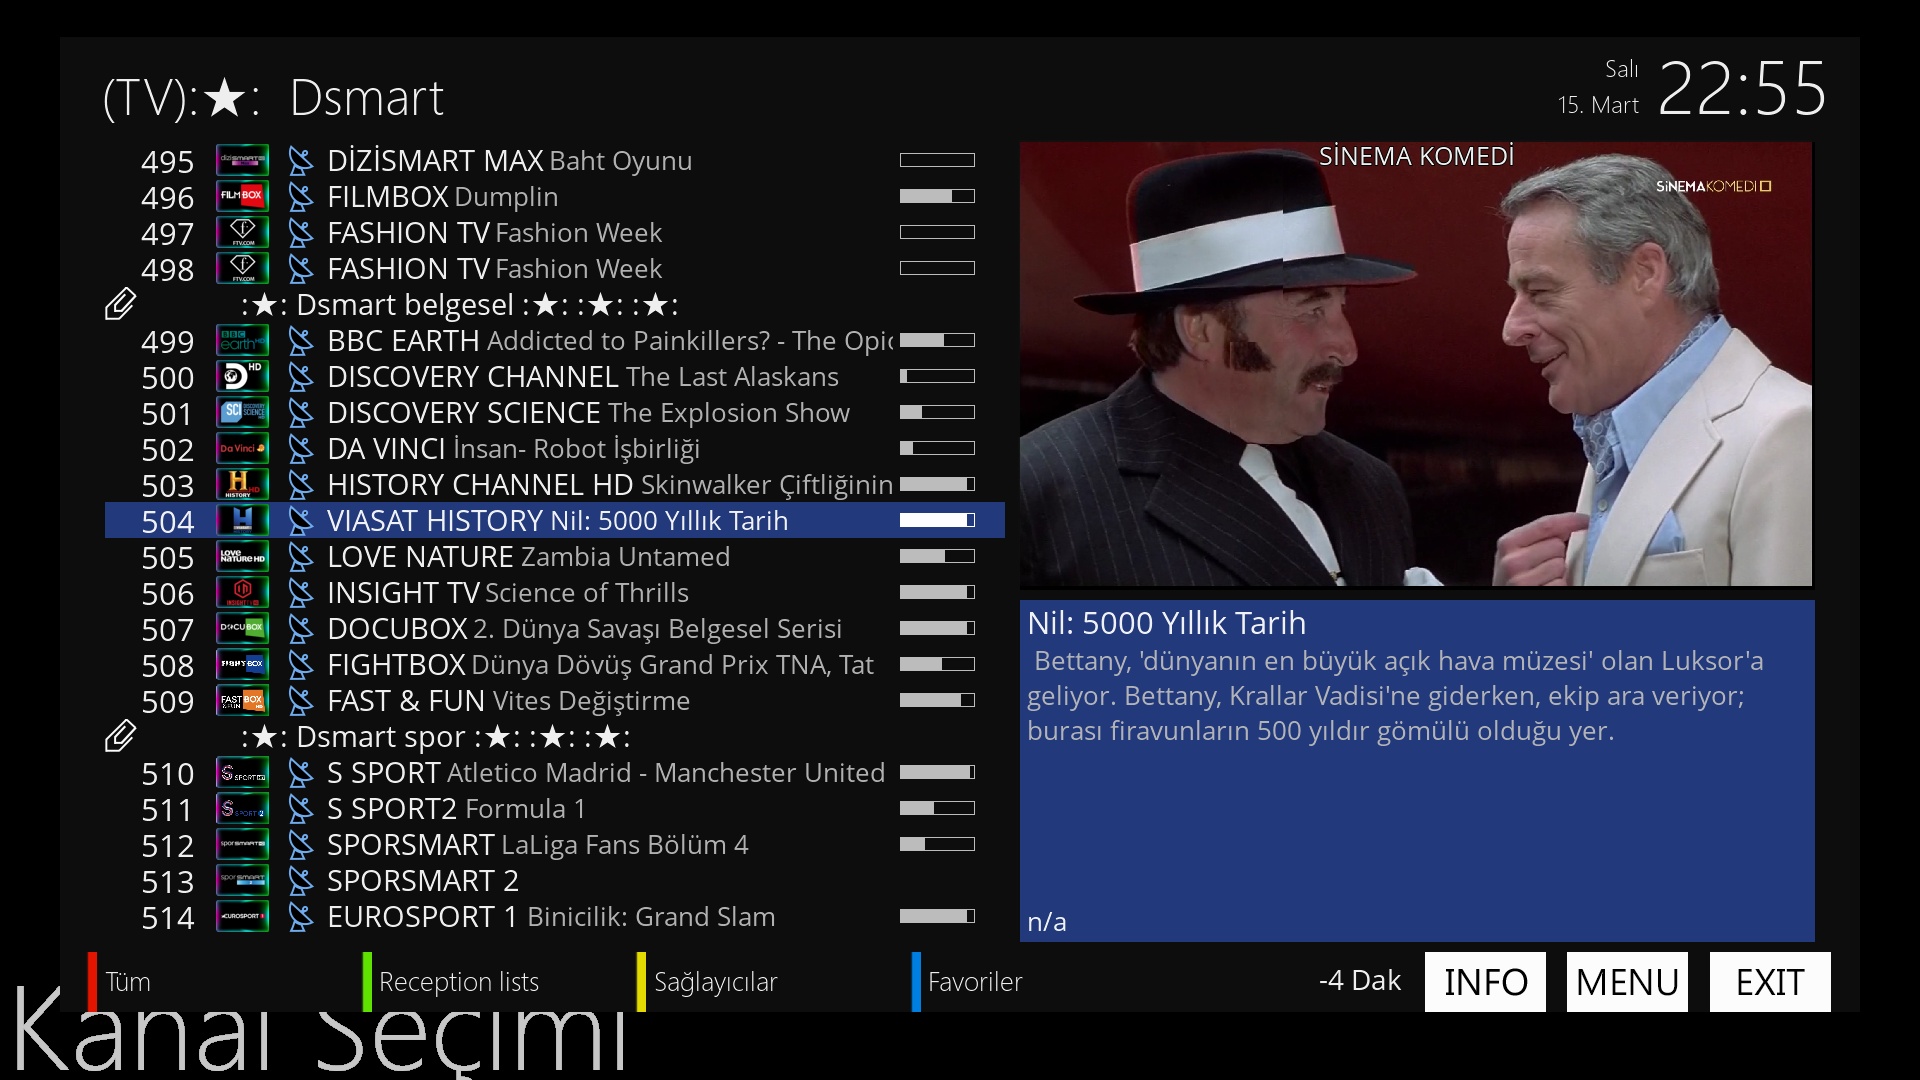The image size is (1920, 1080).
Task: Click the 'Nil: 5000 Yıllık Tarih' title in info panel
Action: pyautogui.click(x=1166, y=623)
